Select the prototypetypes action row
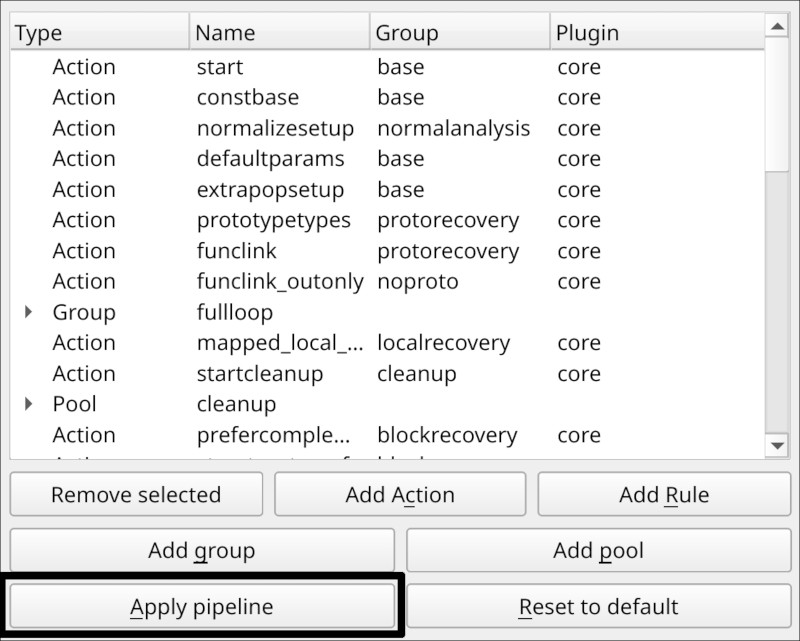The image size is (800, 641). (x=387, y=220)
